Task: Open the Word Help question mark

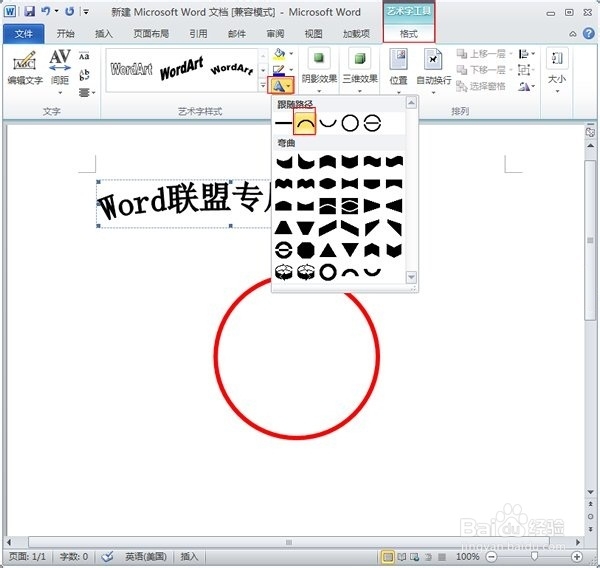Action: (589, 34)
